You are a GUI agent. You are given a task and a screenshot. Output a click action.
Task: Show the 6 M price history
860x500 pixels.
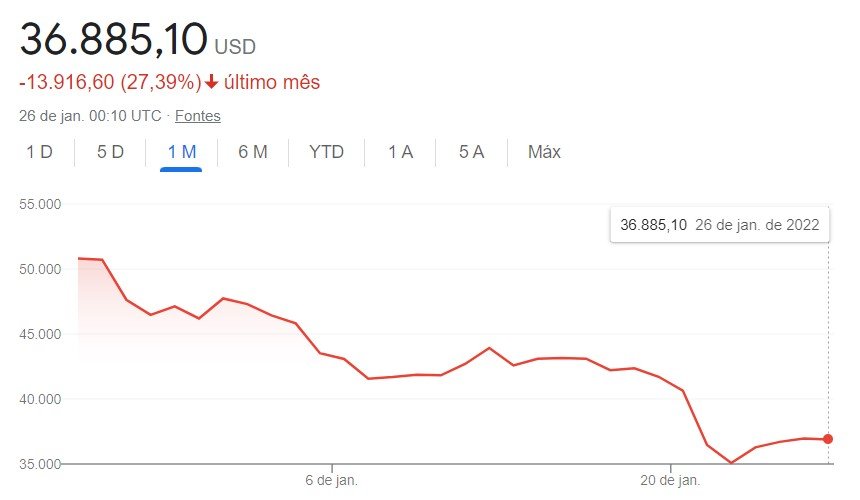pyautogui.click(x=253, y=152)
